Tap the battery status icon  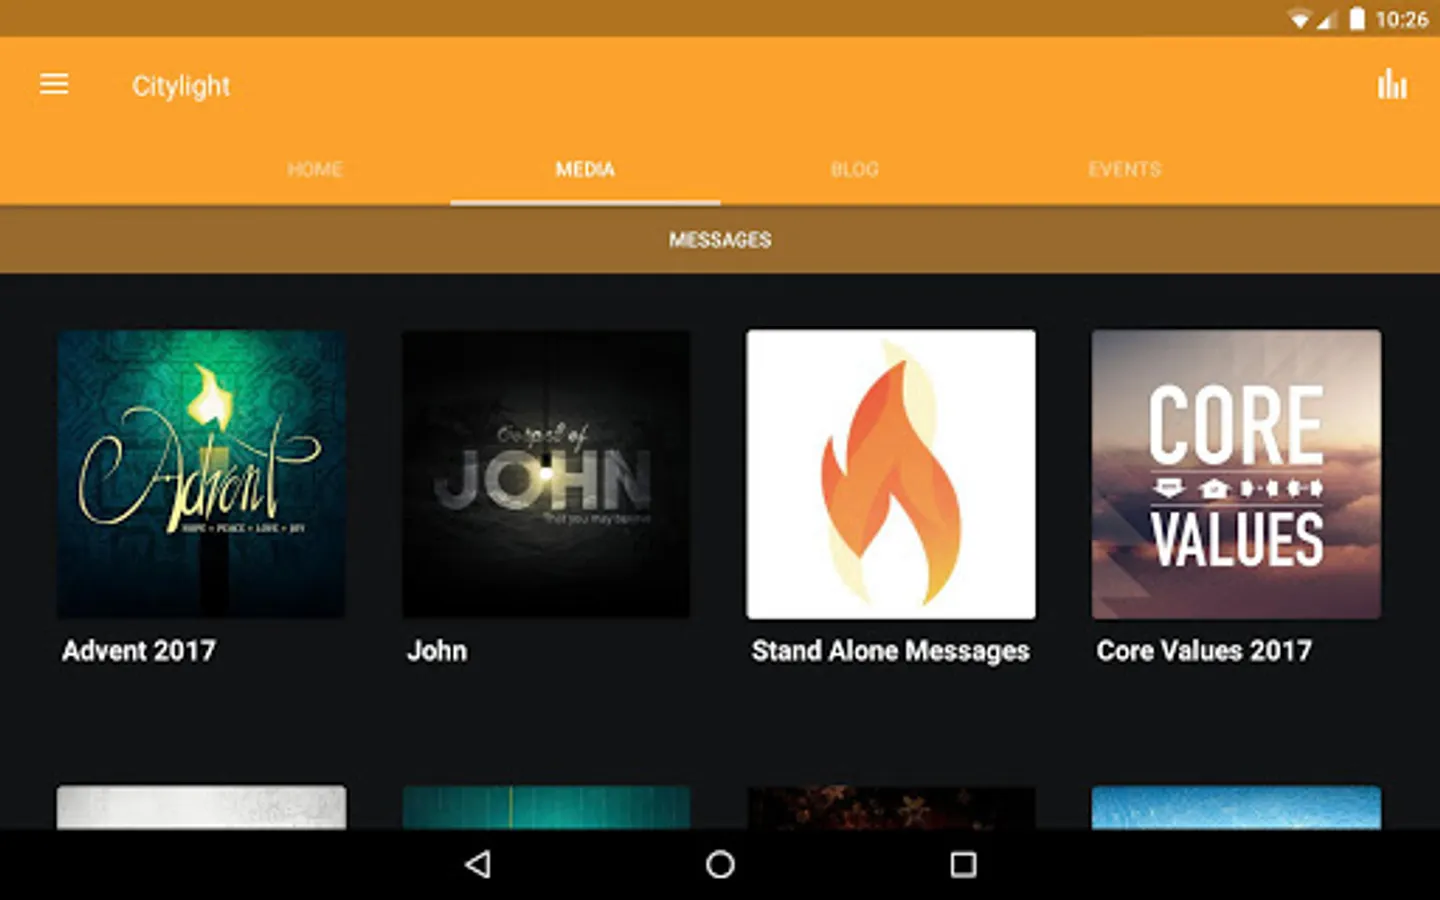coord(1357,18)
